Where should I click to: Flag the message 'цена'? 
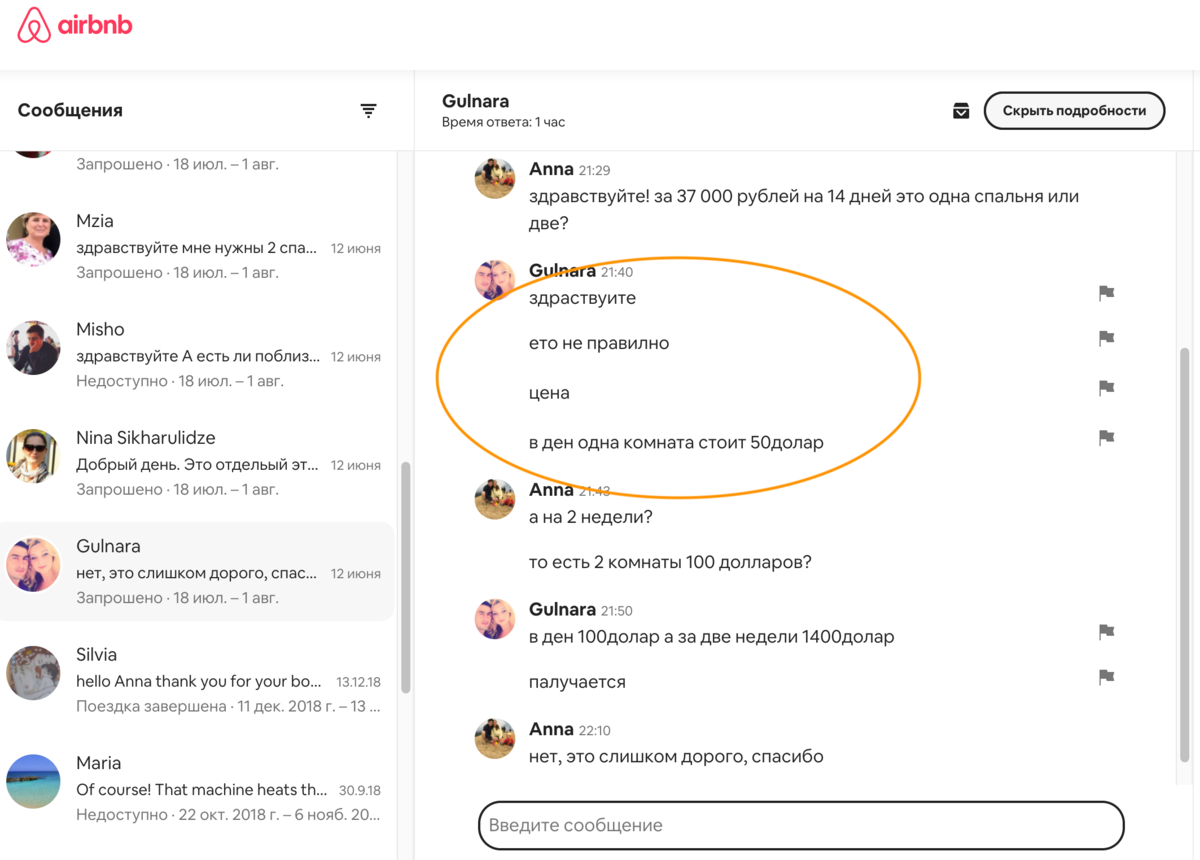pos(1106,388)
